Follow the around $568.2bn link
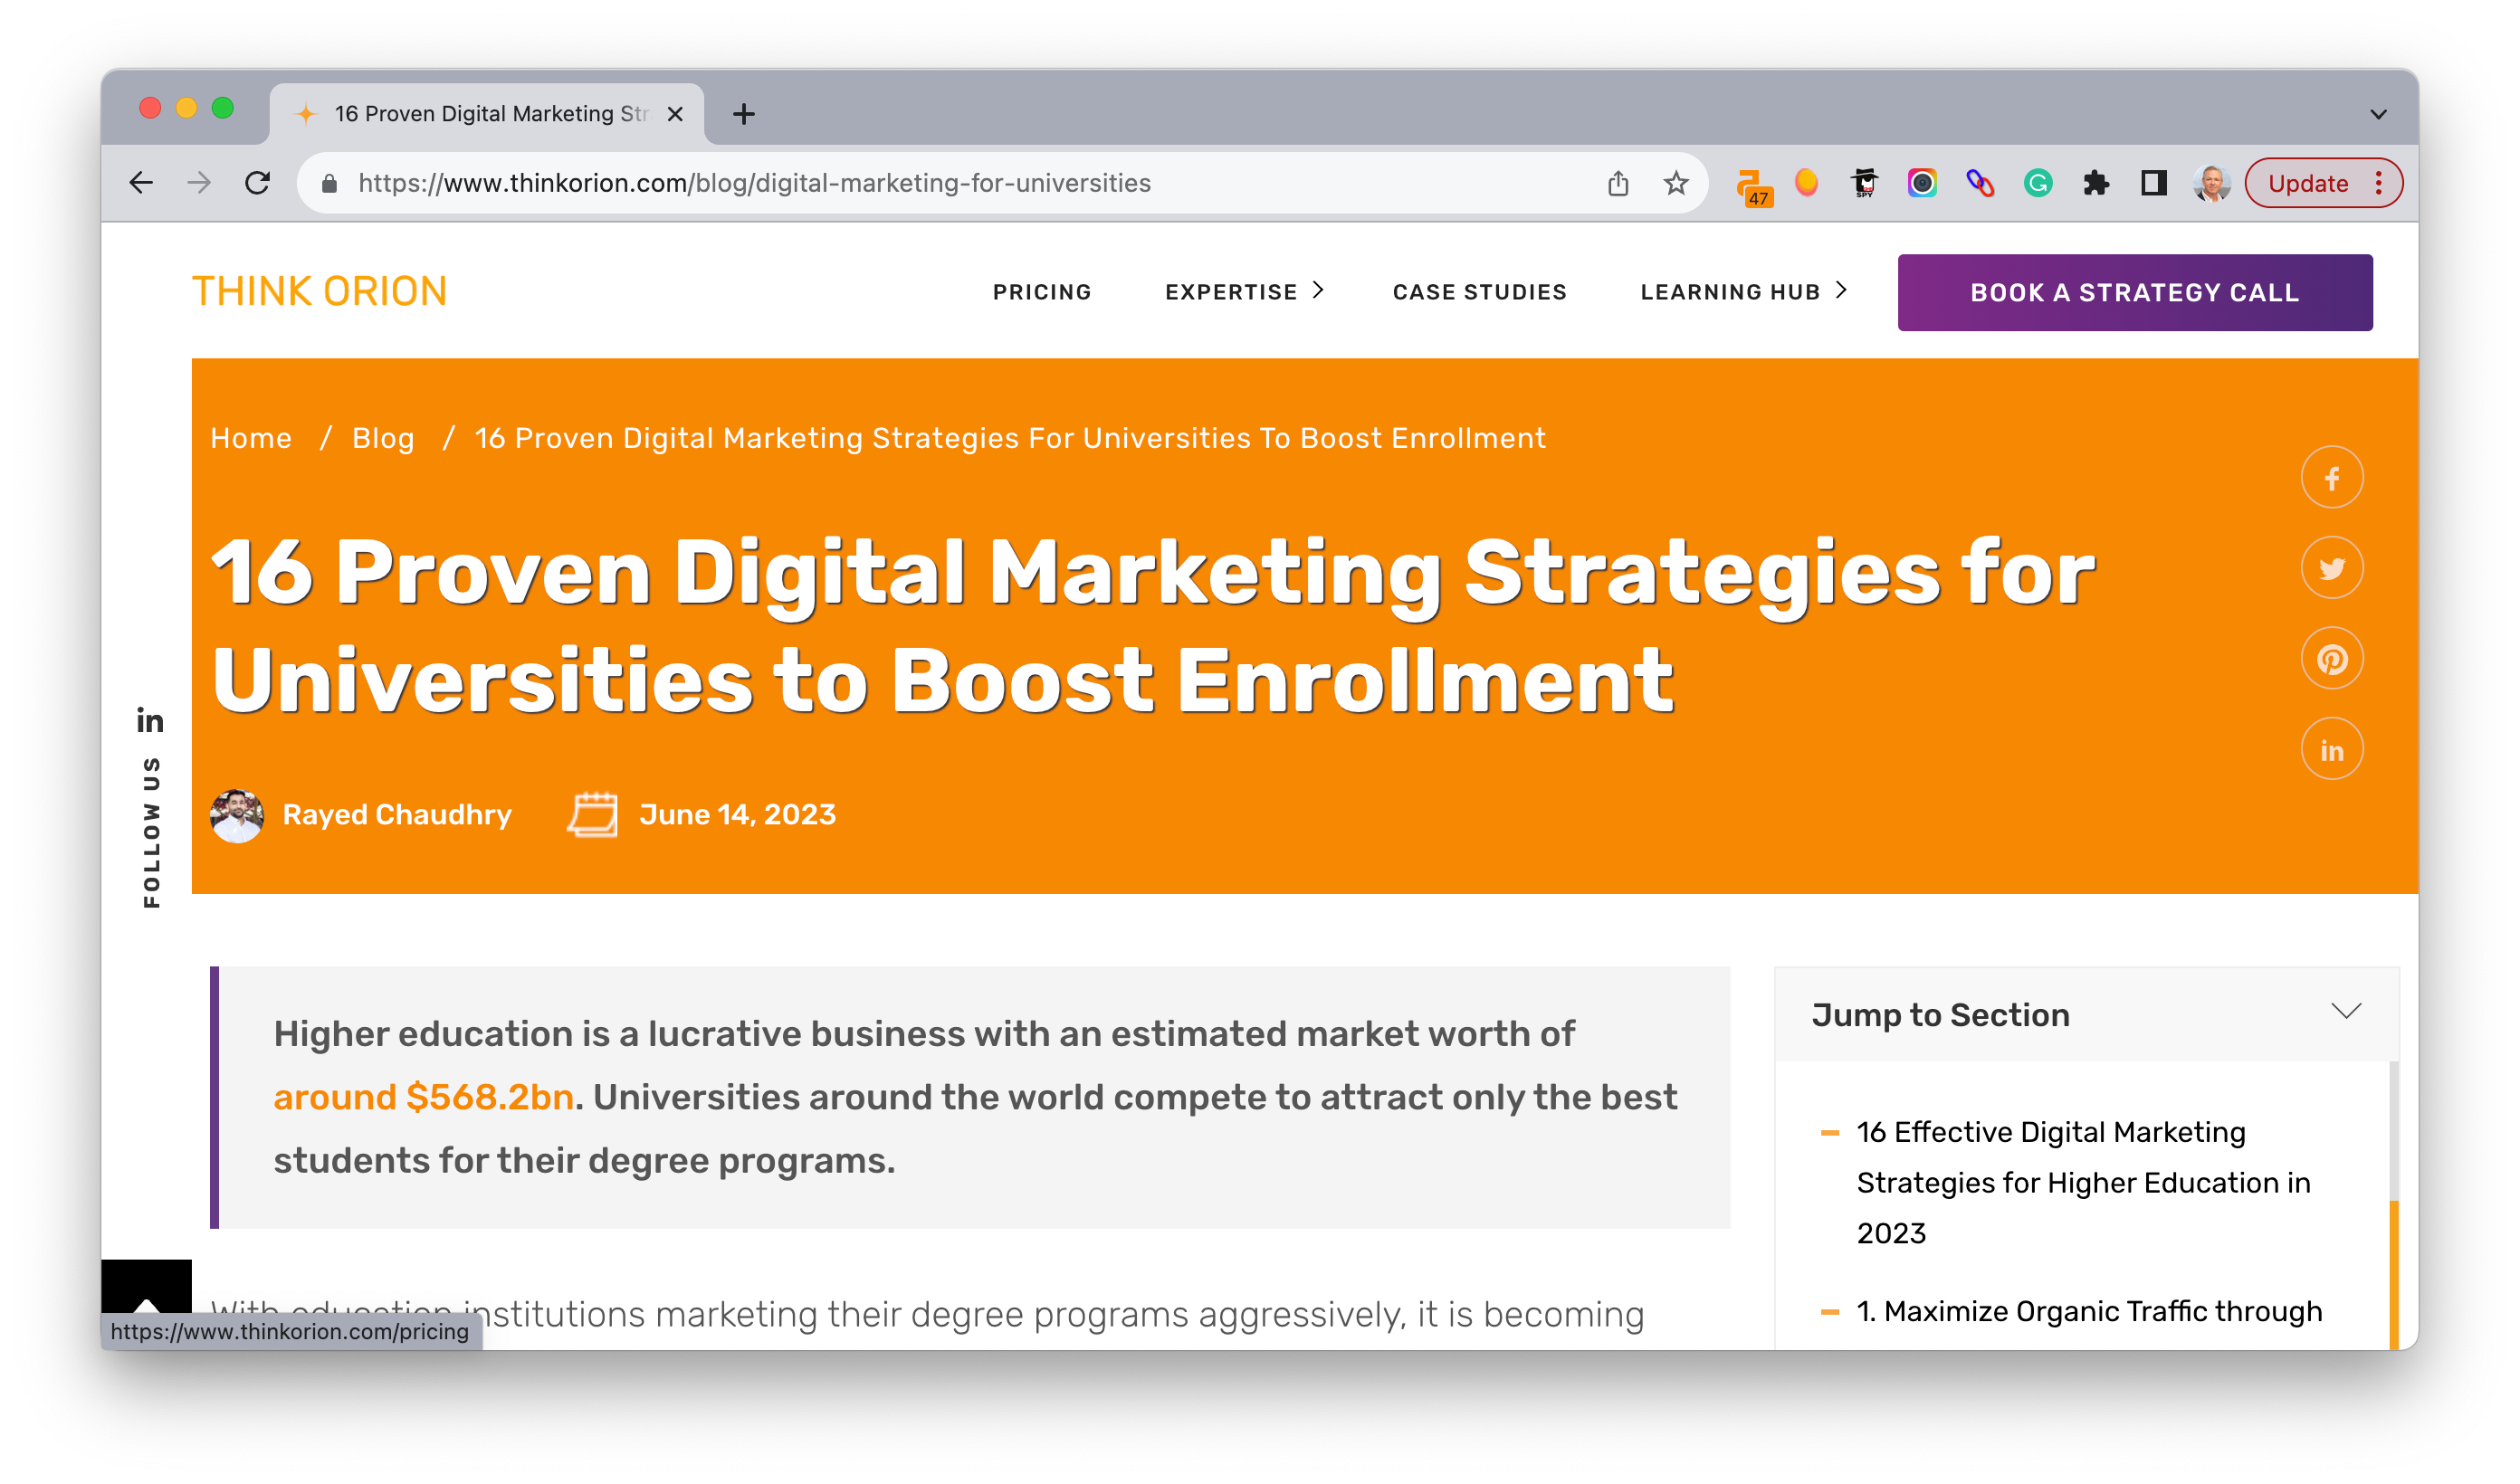Viewport: 2520px width, 1484px height. pos(423,1097)
